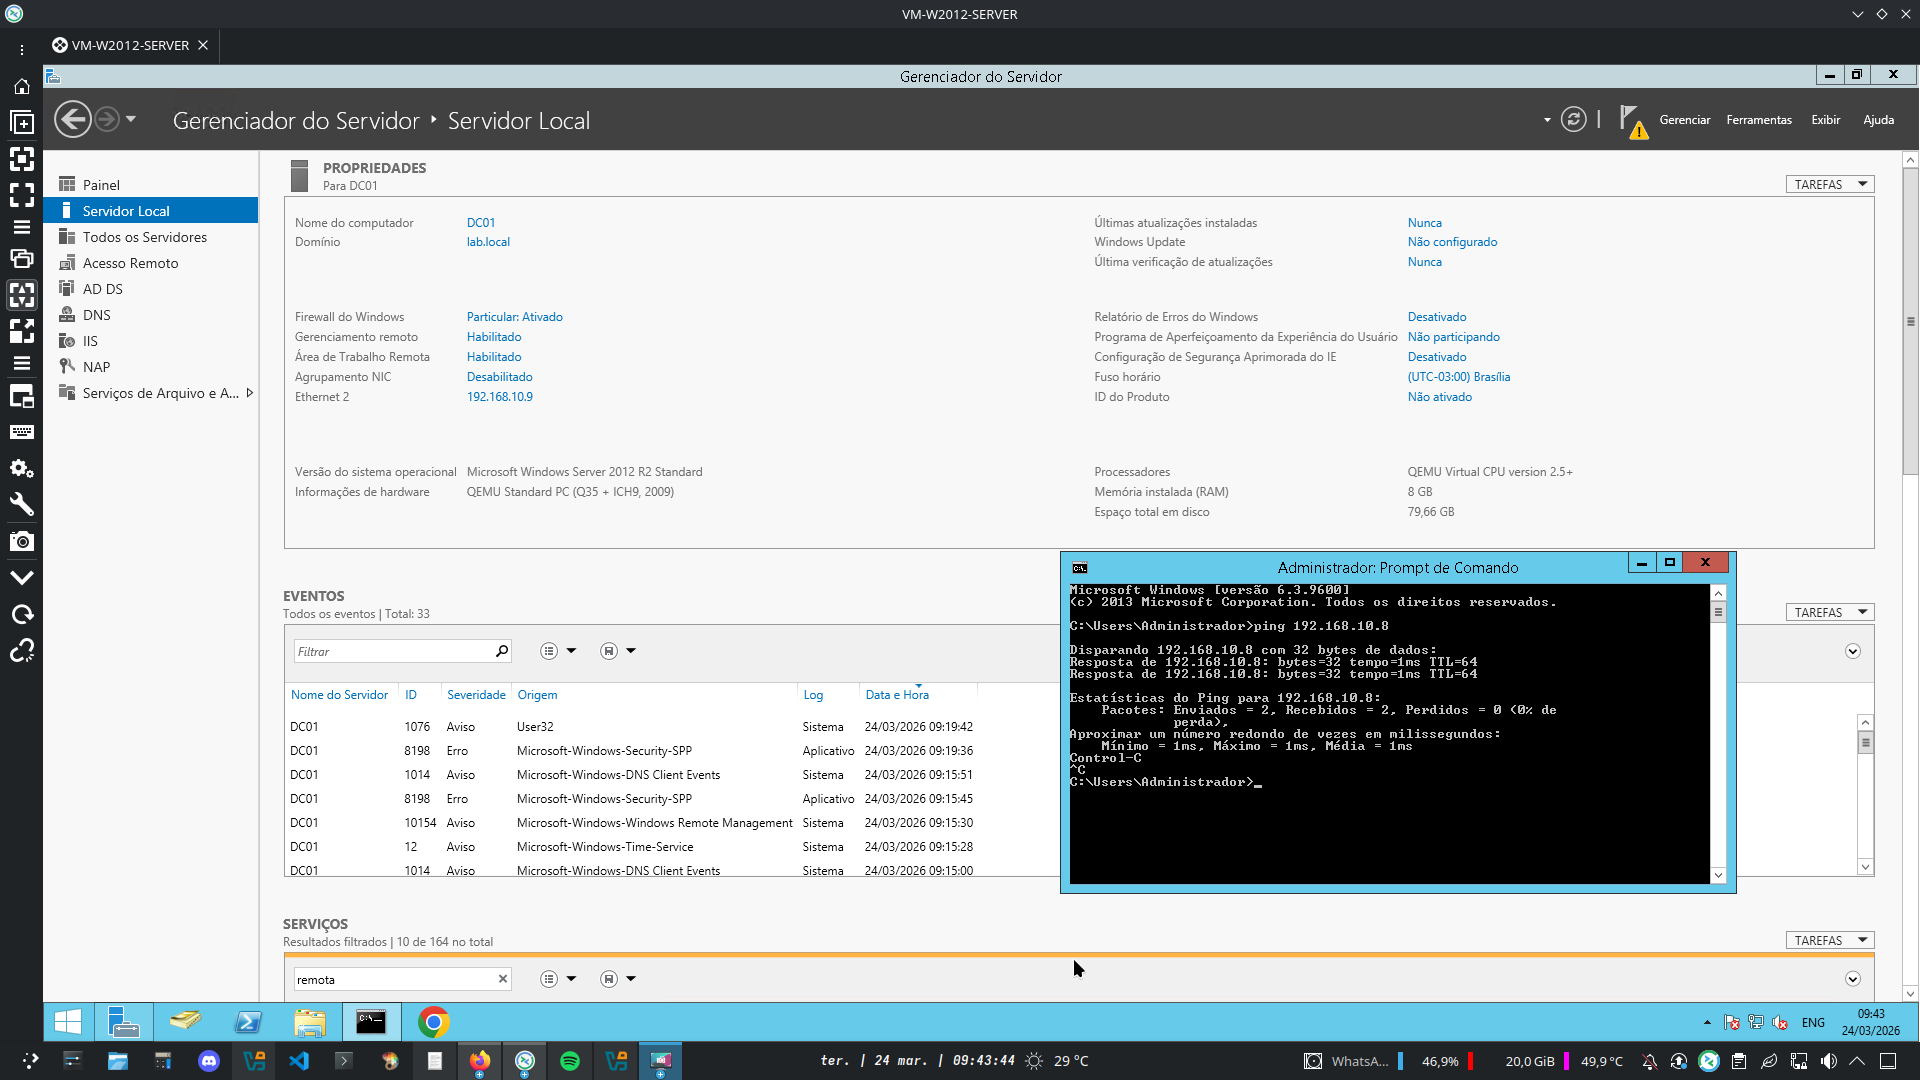
Task: Open the Ferramentas menu
Action: coord(1759,120)
